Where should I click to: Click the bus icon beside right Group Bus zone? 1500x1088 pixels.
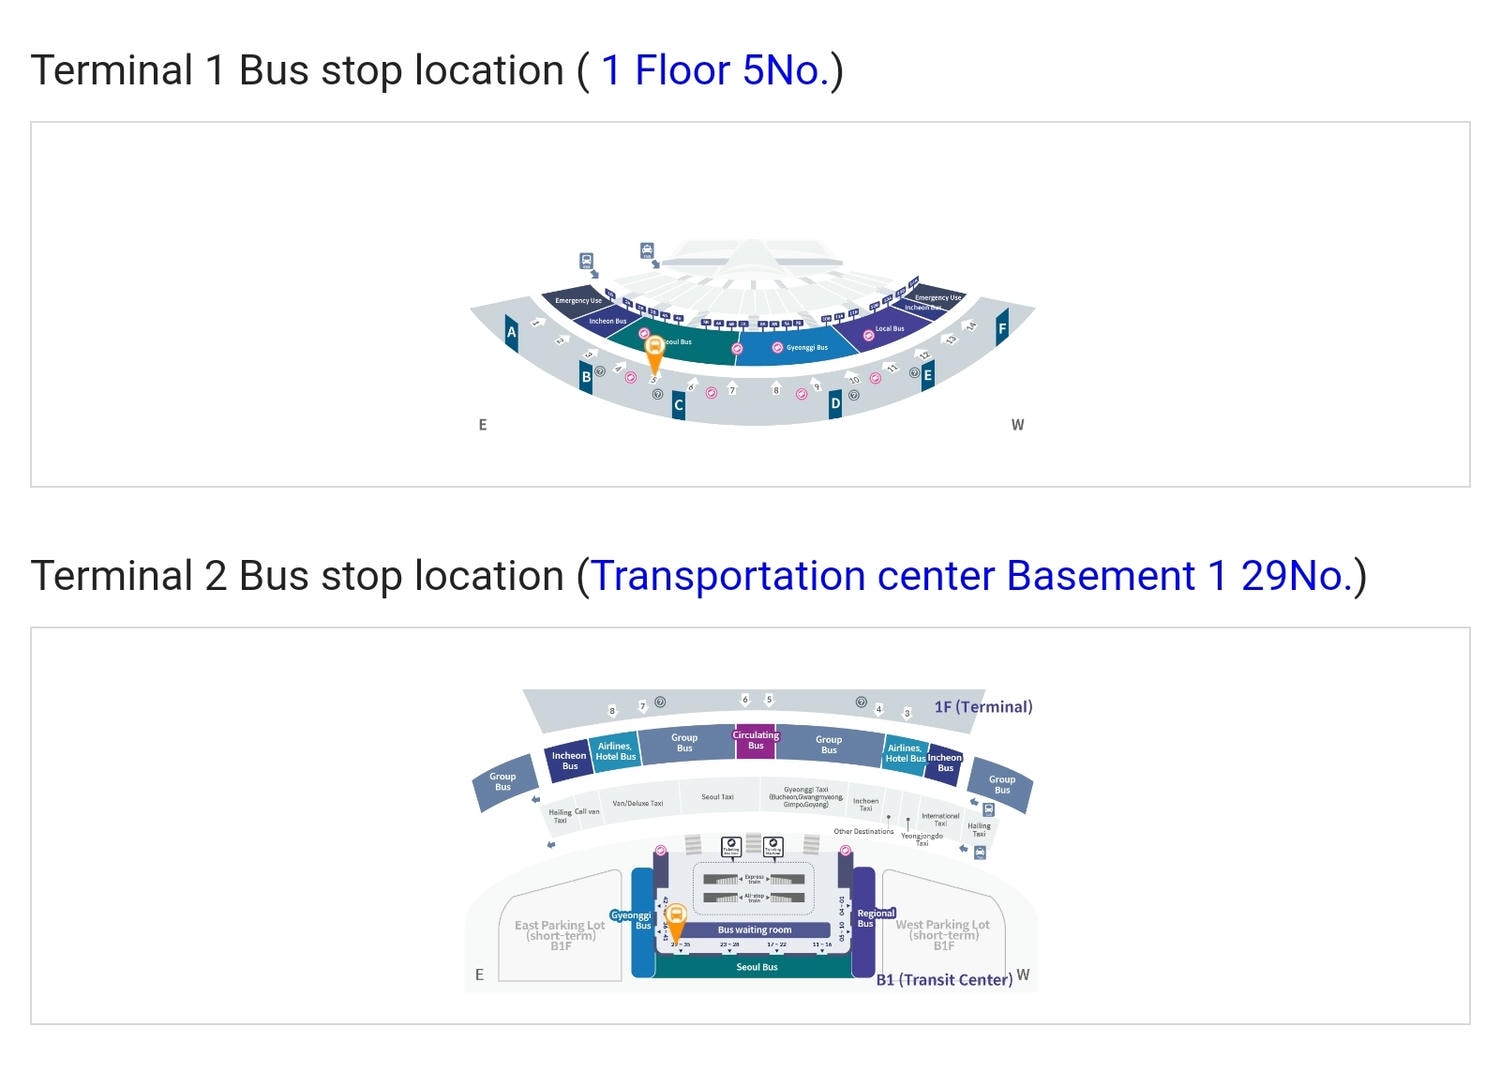[x=988, y=810]
